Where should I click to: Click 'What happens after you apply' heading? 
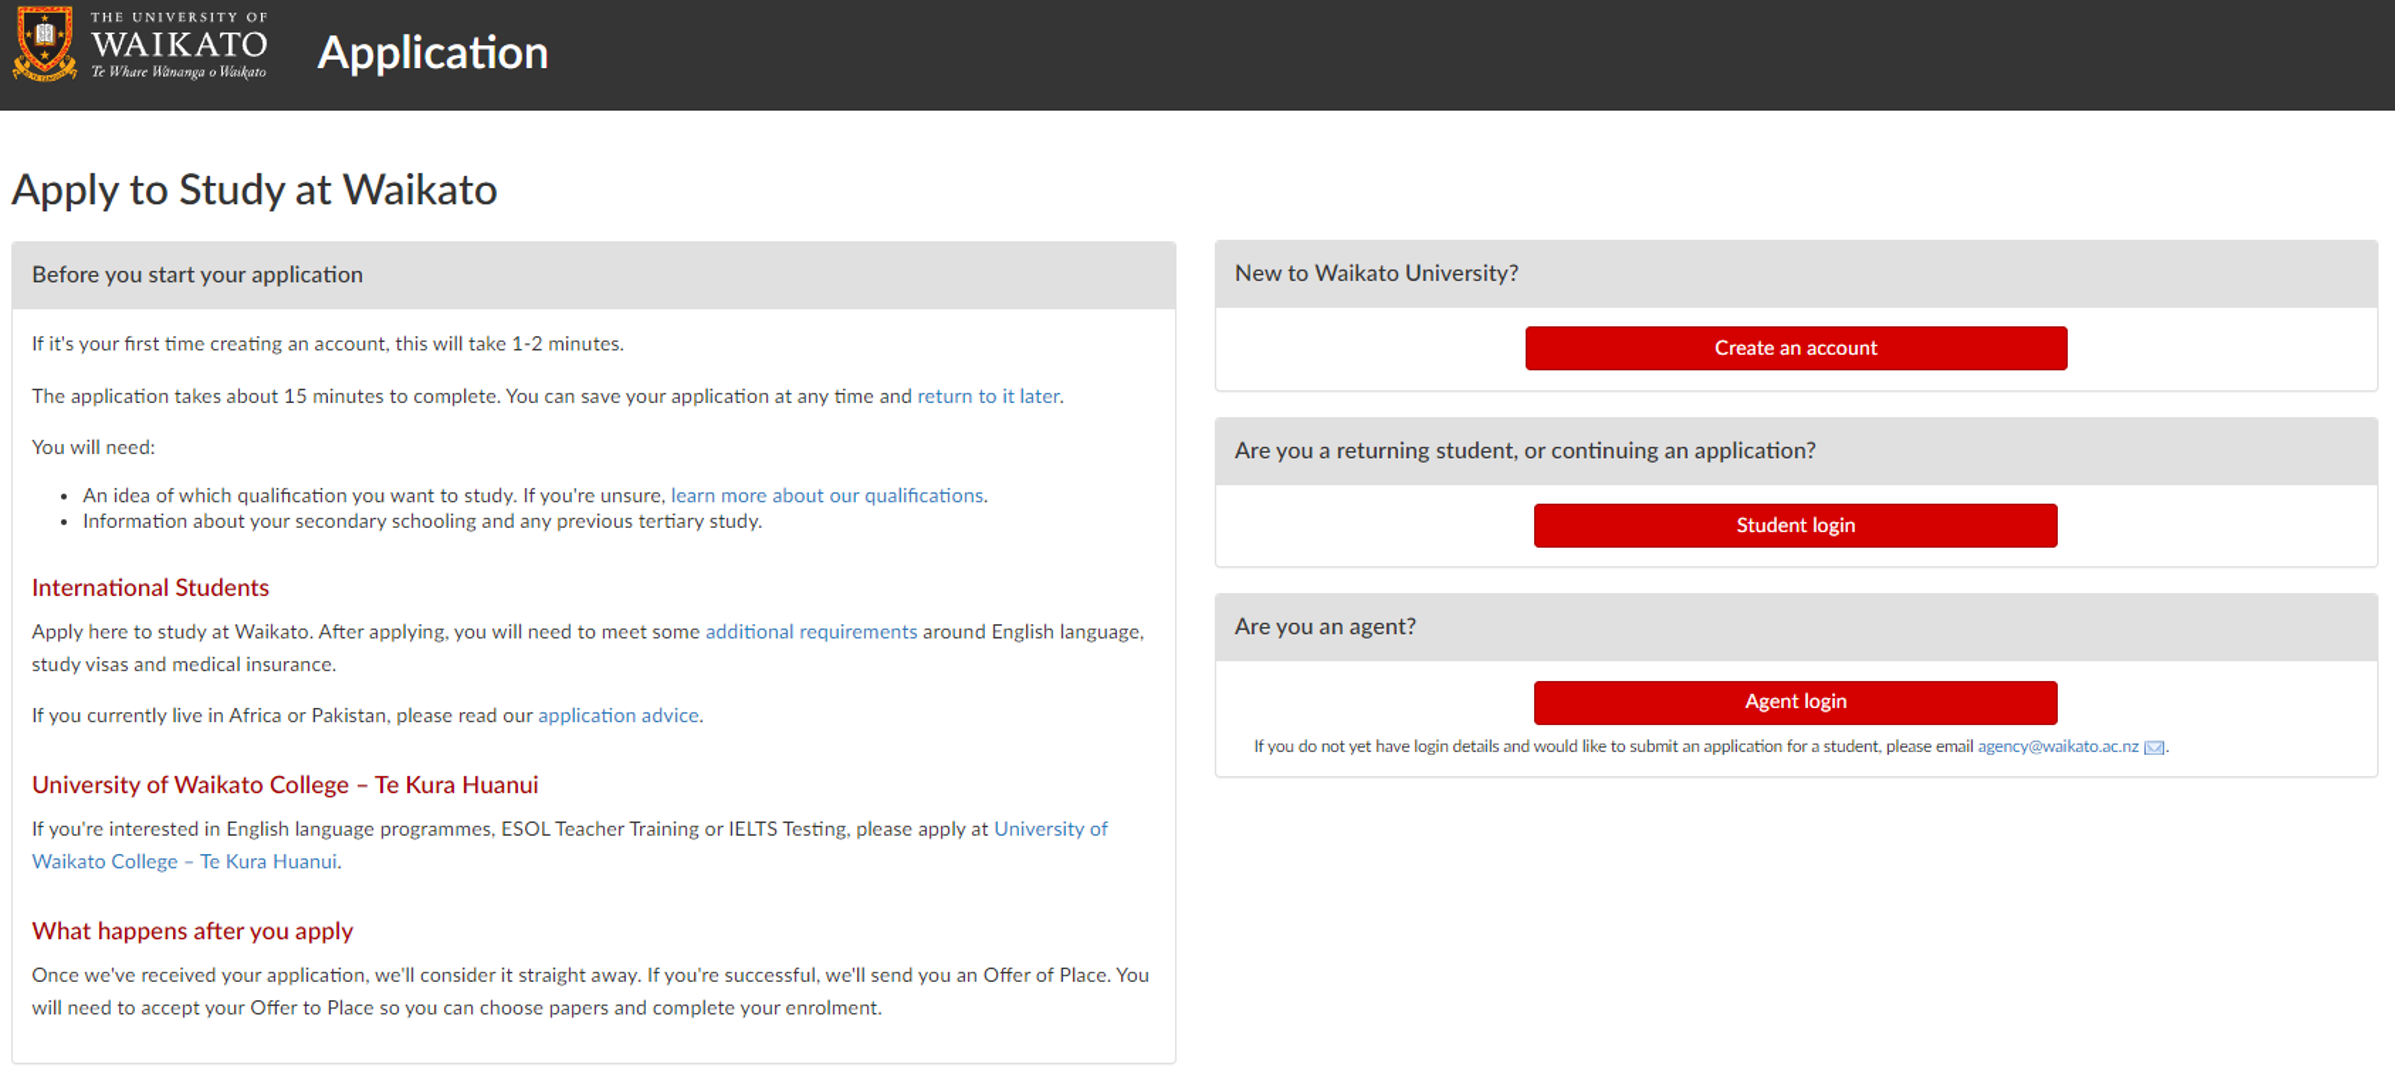coord(192,931)
